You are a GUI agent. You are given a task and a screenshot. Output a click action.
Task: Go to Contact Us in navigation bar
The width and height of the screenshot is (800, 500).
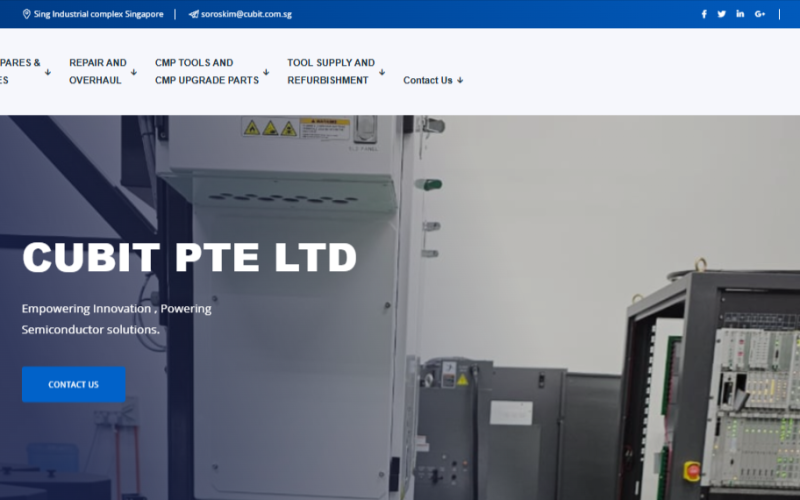coord(427,80)
